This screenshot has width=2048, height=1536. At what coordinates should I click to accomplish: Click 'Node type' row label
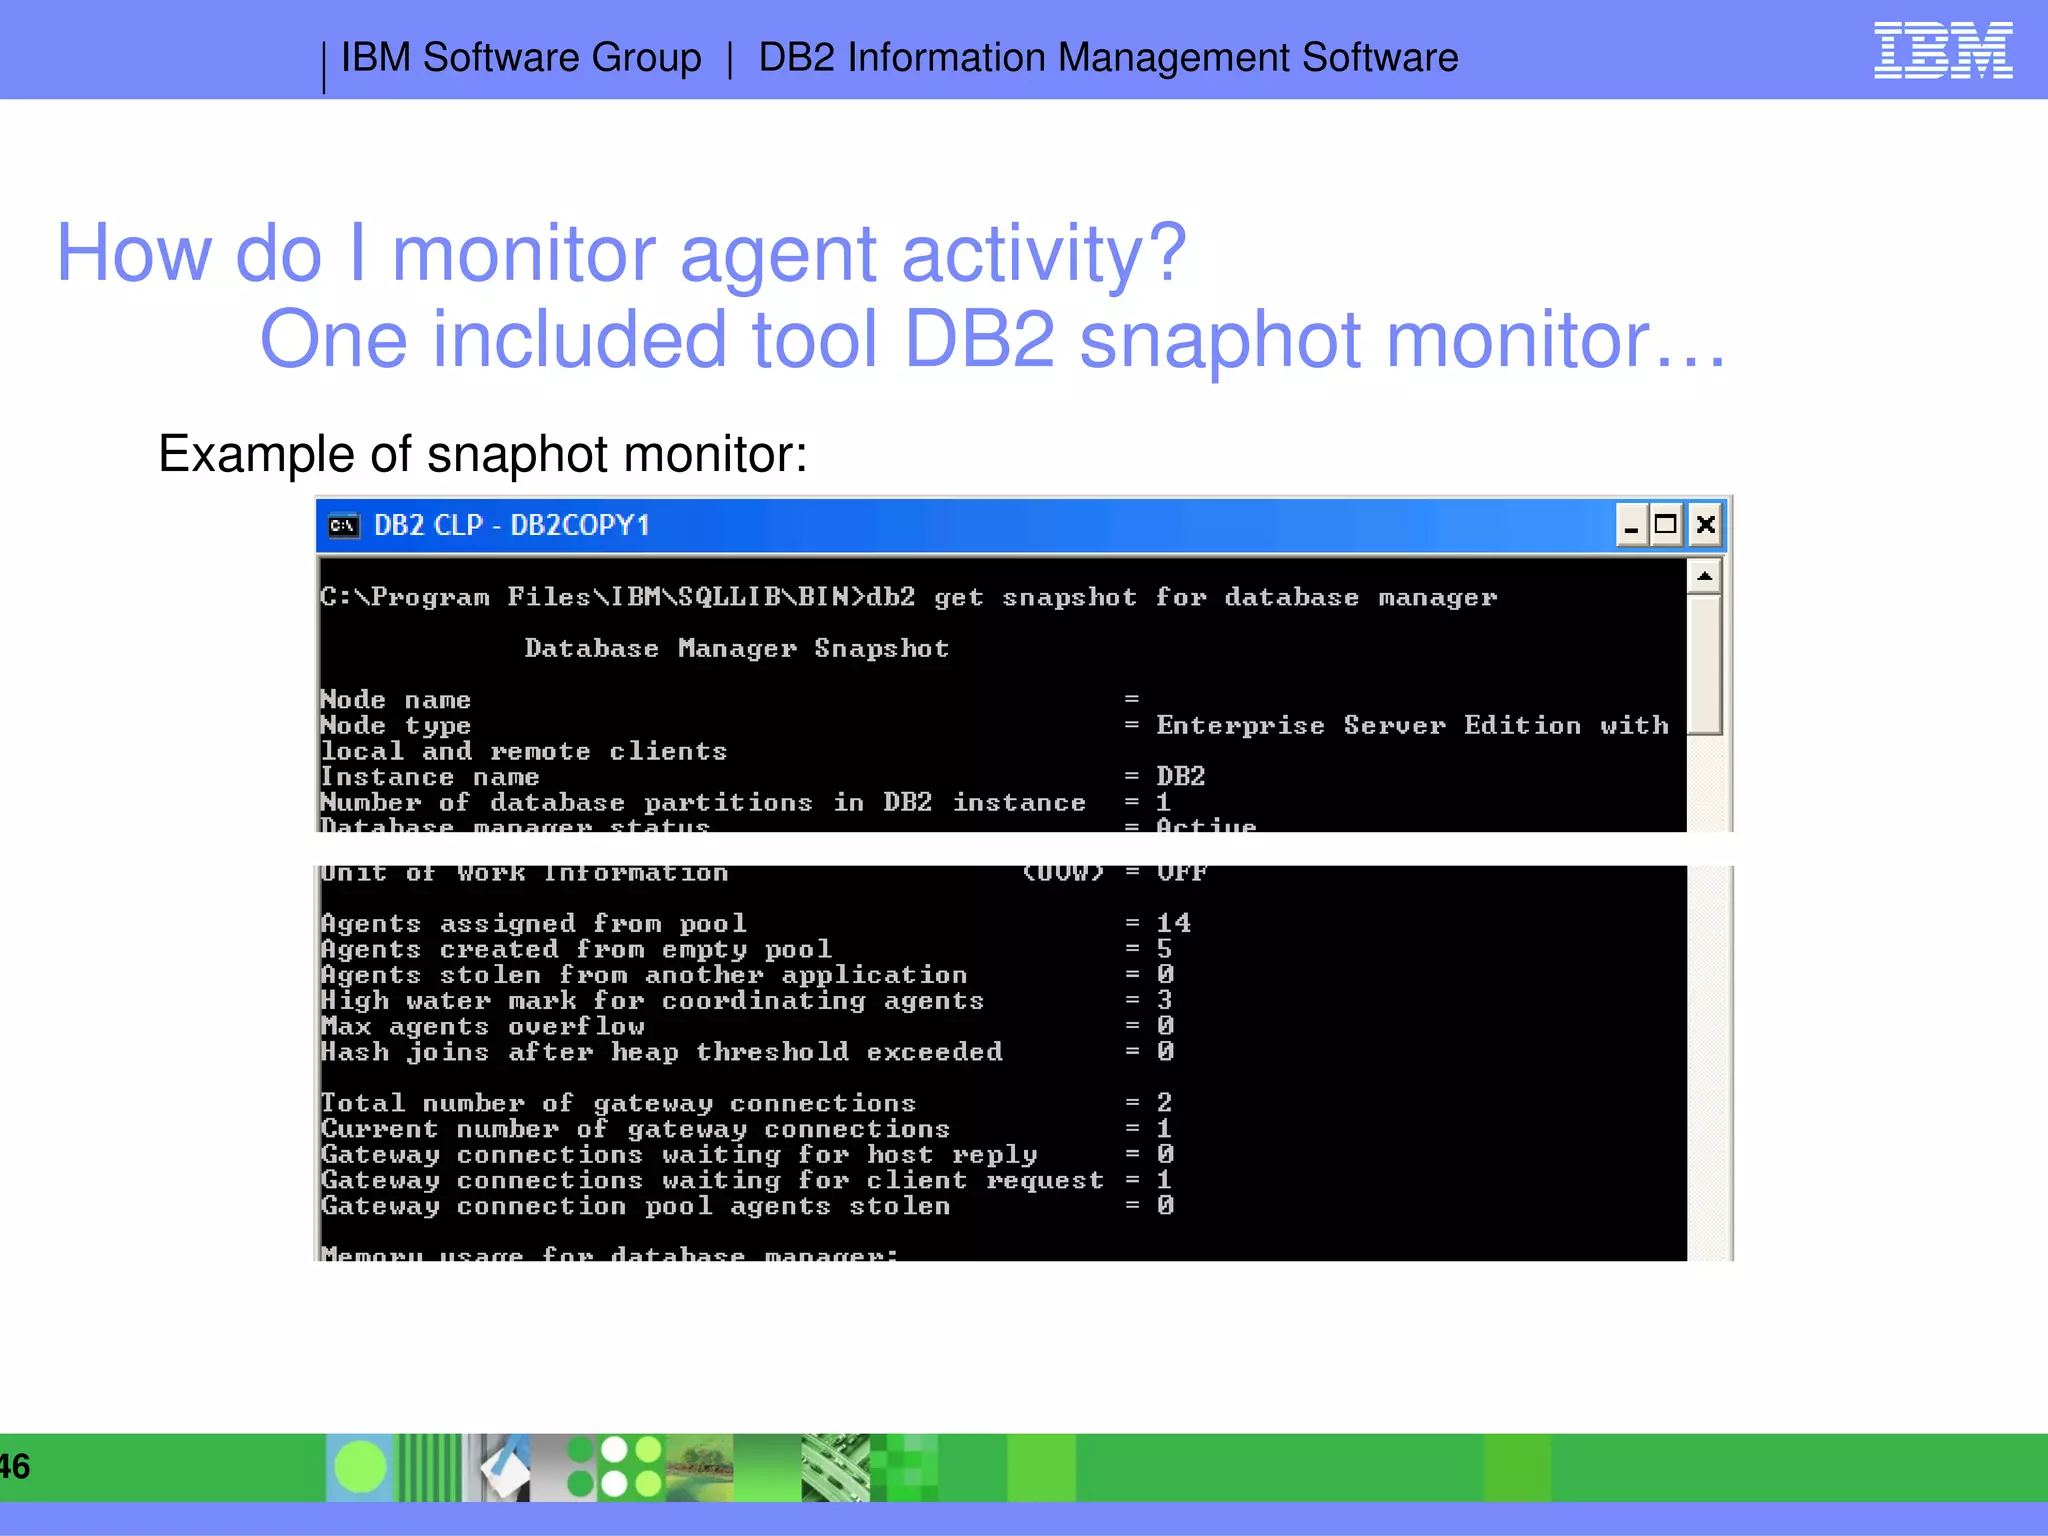tap(395, 726)
